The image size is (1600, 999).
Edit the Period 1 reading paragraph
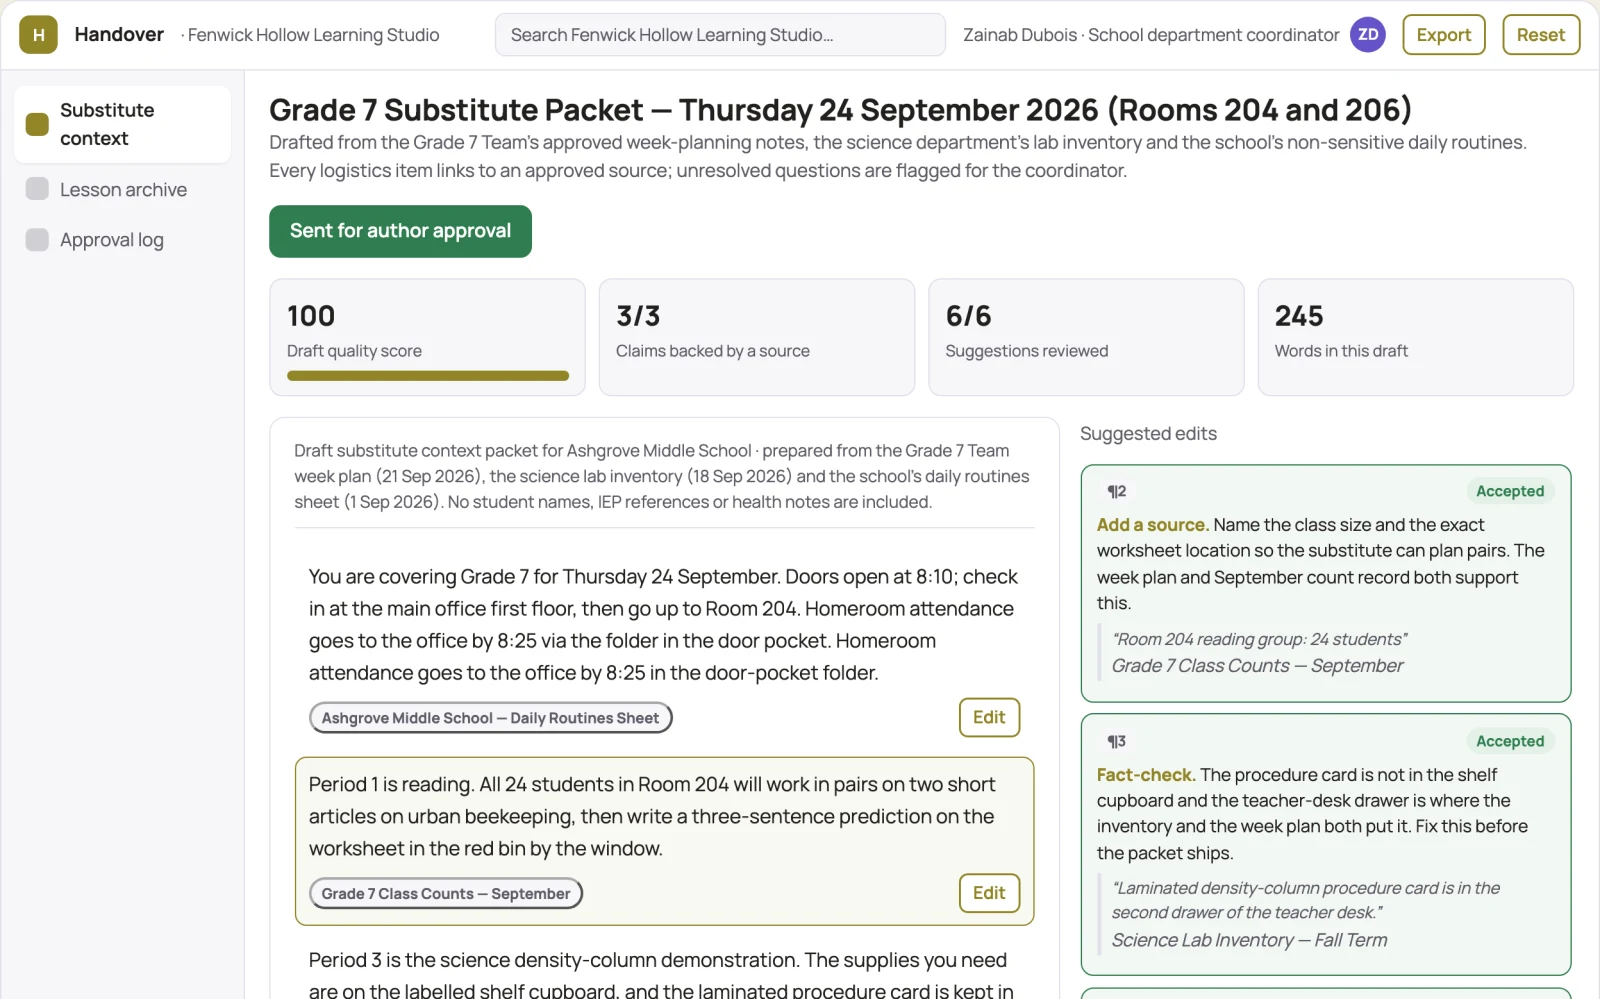click(x=989, y=893)
